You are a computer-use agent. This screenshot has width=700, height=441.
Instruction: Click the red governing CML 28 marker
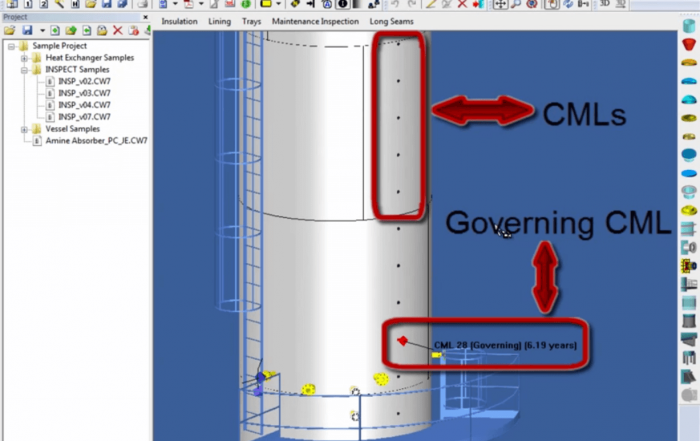point(402,341)
